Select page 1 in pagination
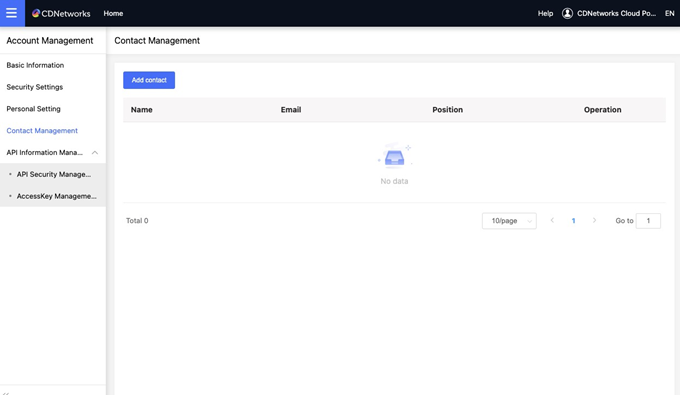 click(x=573, y=221)
